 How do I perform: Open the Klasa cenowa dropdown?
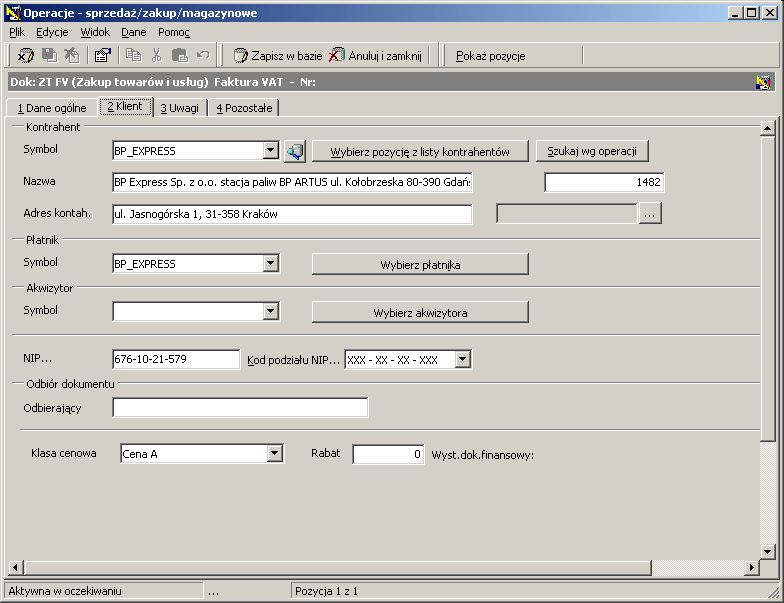[274, 454]
